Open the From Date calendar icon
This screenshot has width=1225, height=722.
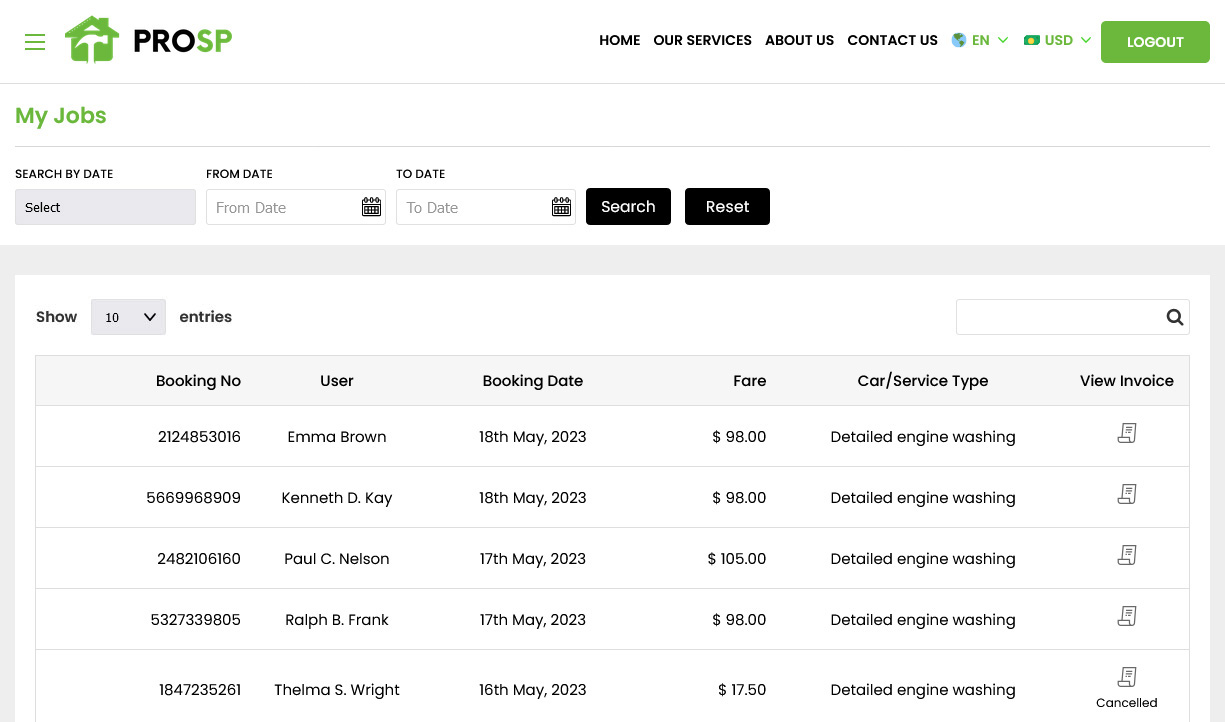[x=371, y=207]
